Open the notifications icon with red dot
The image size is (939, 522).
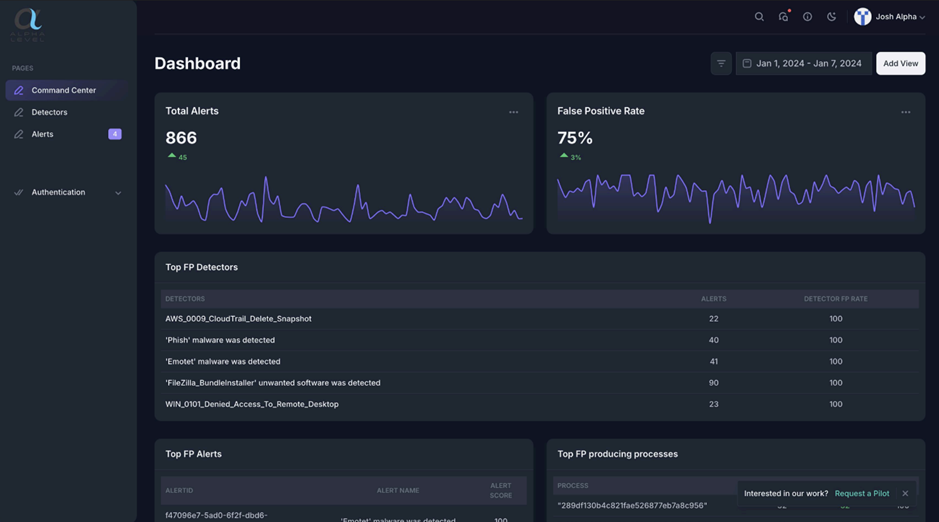coord(783,17)
